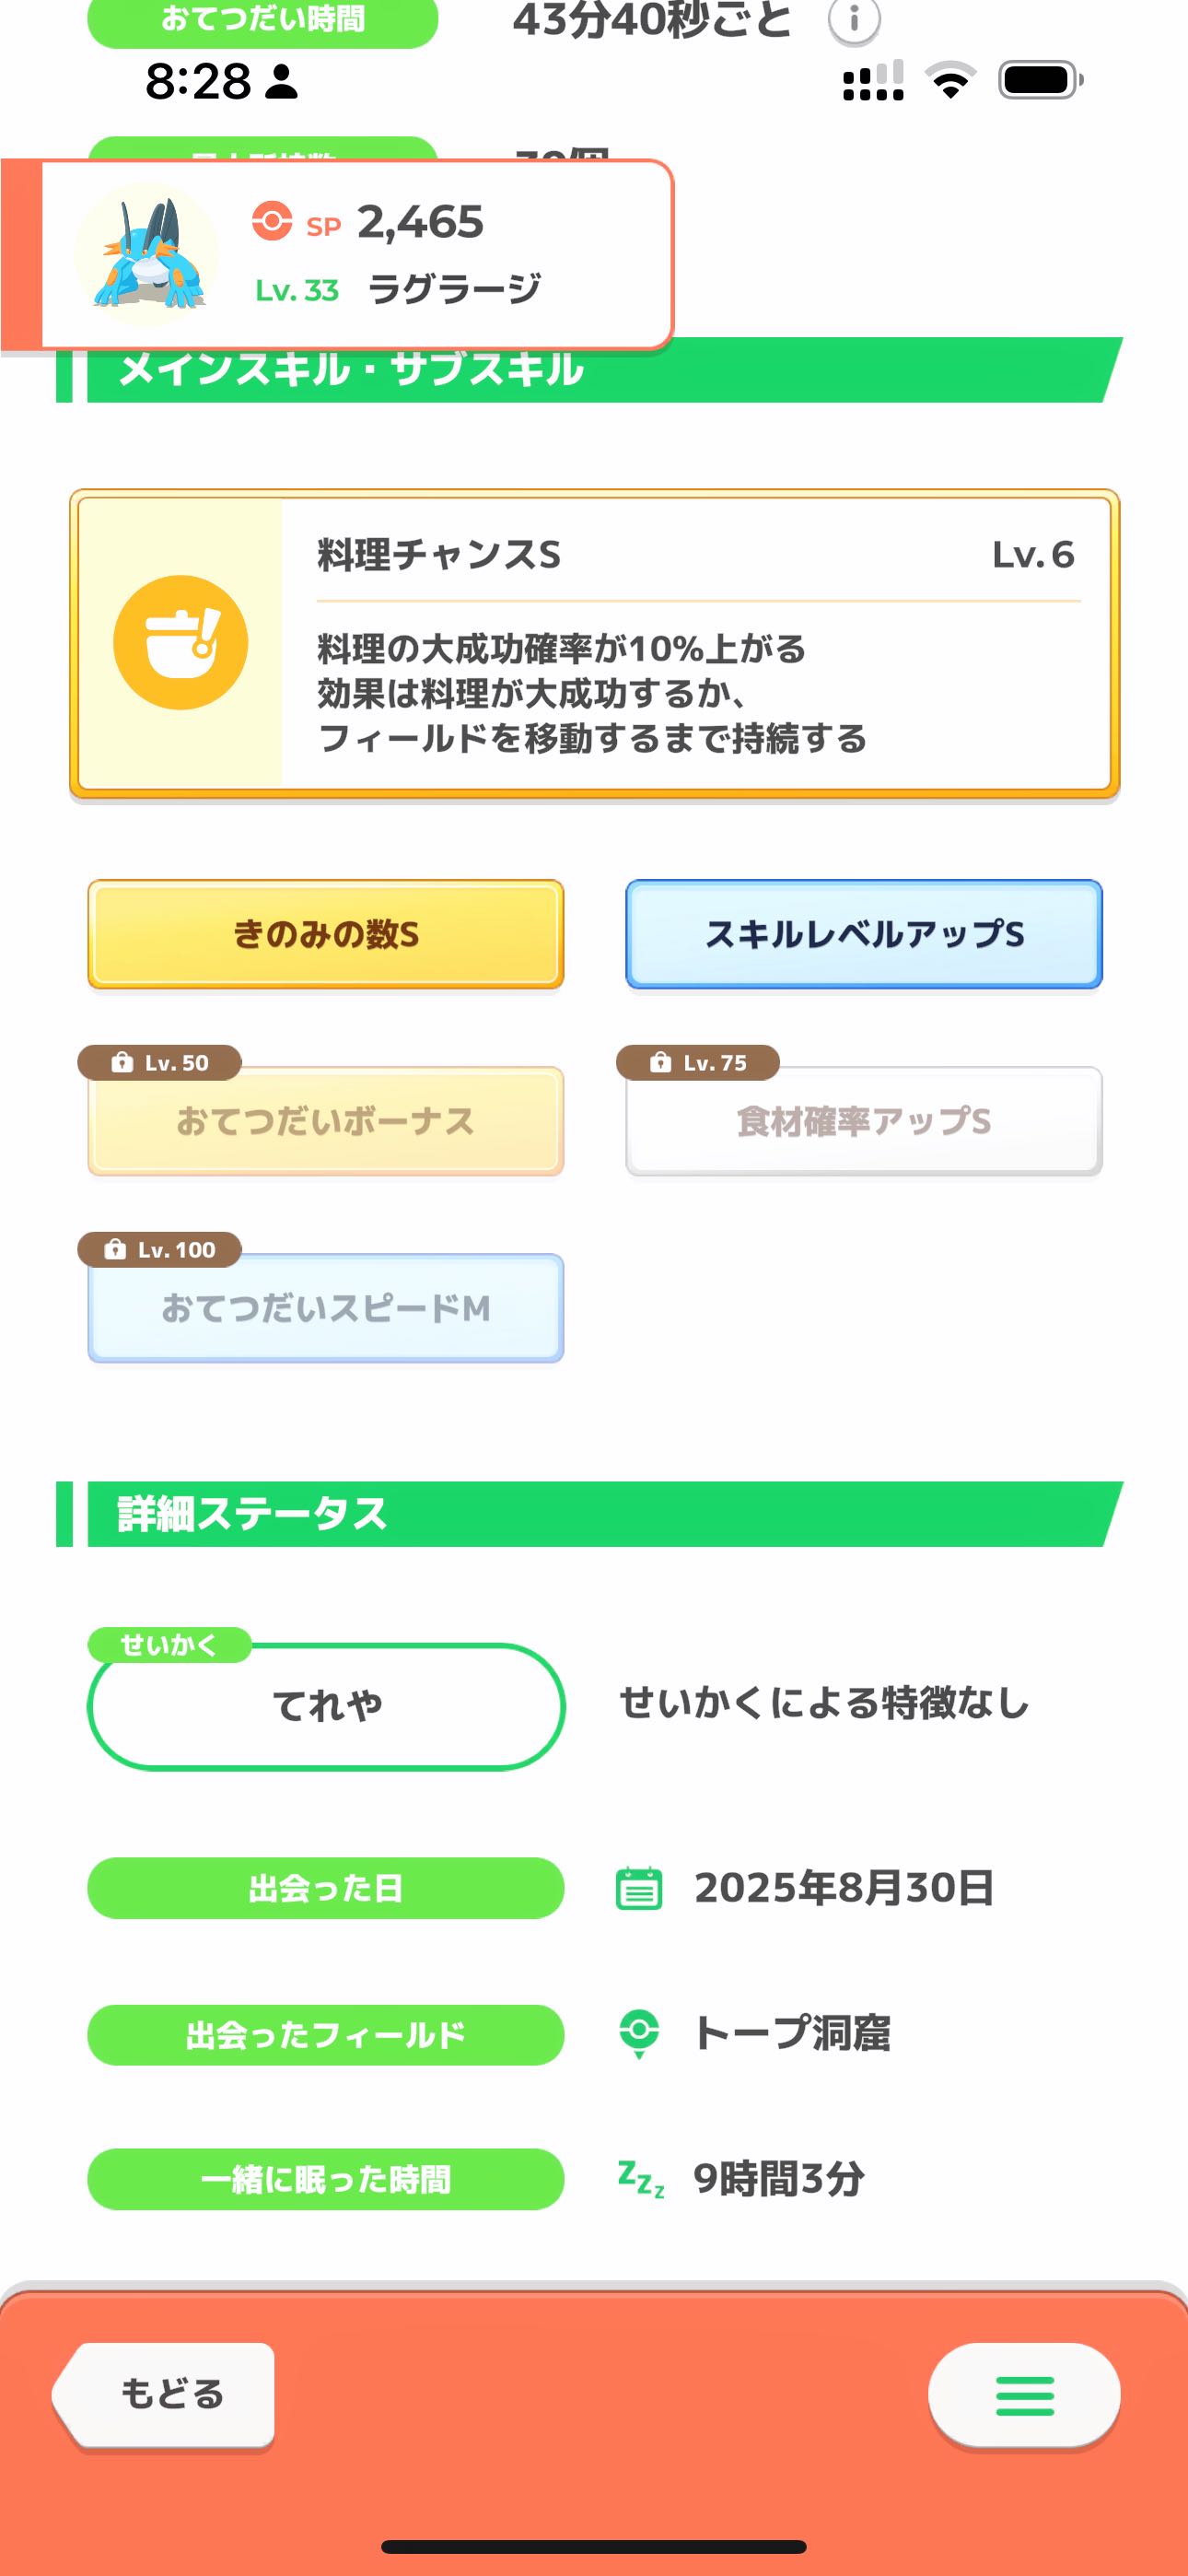Tap the location pin by トープ洞窟

pyautogui.click(x=639, y=2033)
